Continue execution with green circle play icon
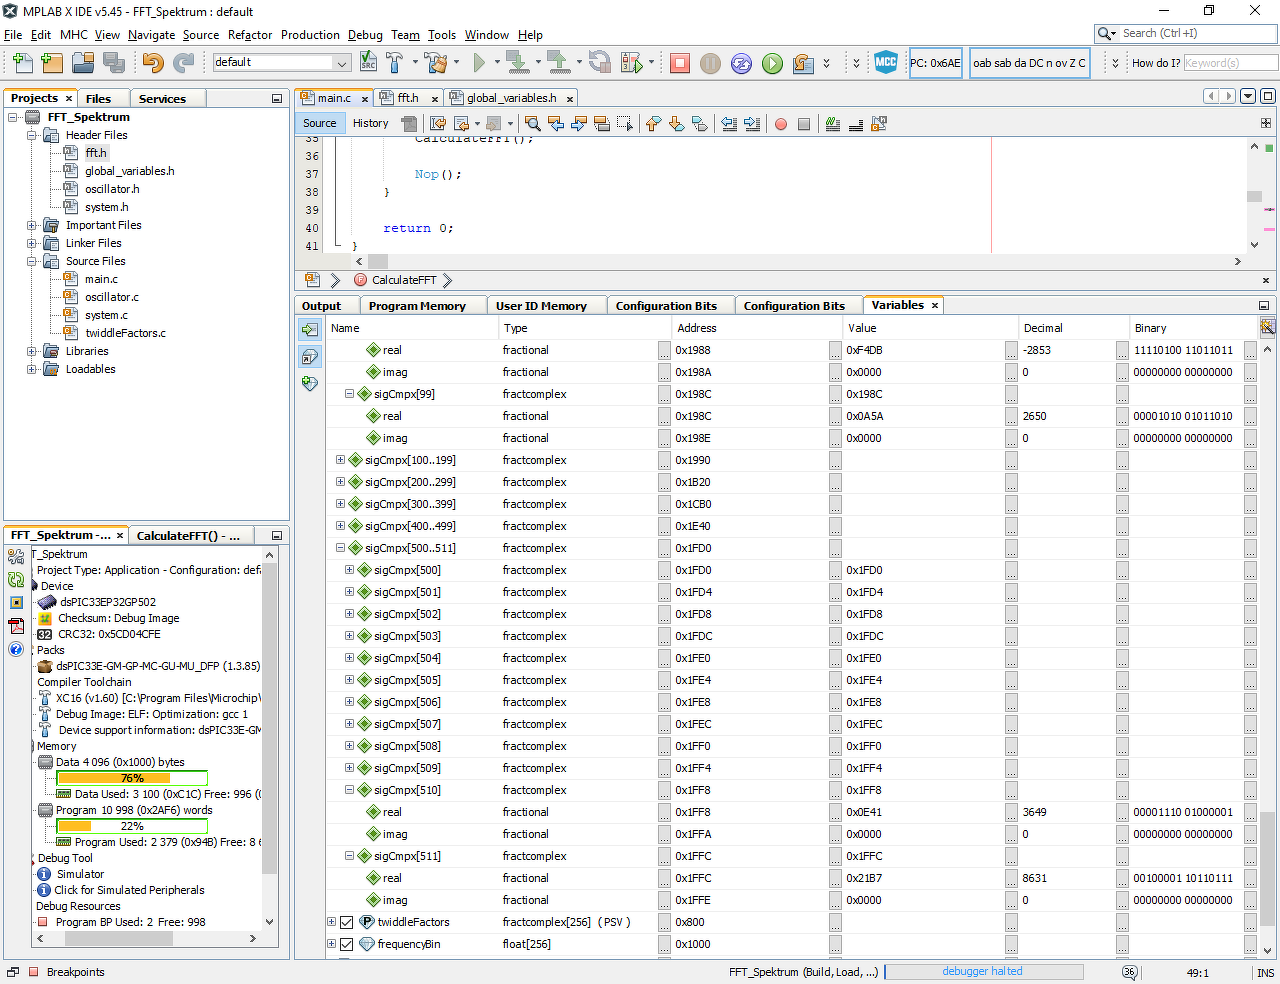The height and width of the screenshot is (984, 1280). 772,63
